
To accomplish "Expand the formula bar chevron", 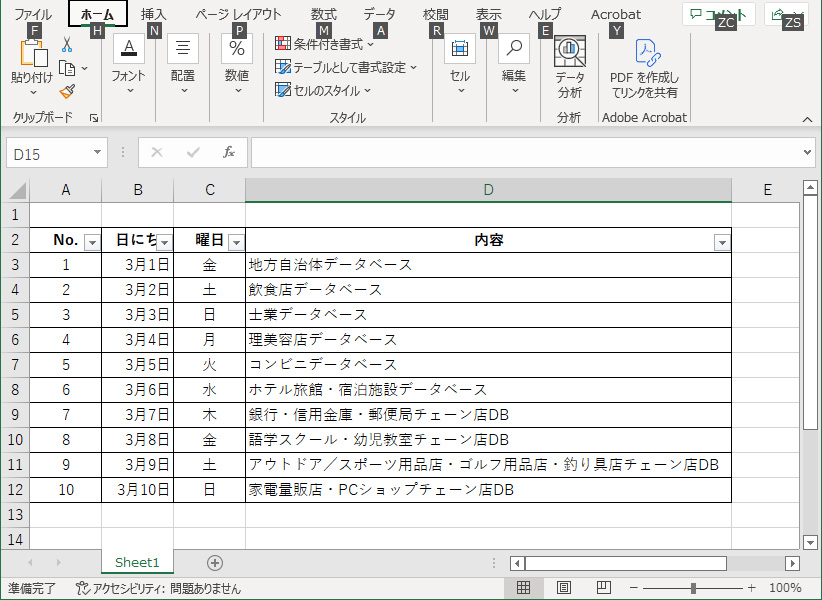I will [807, 152].
